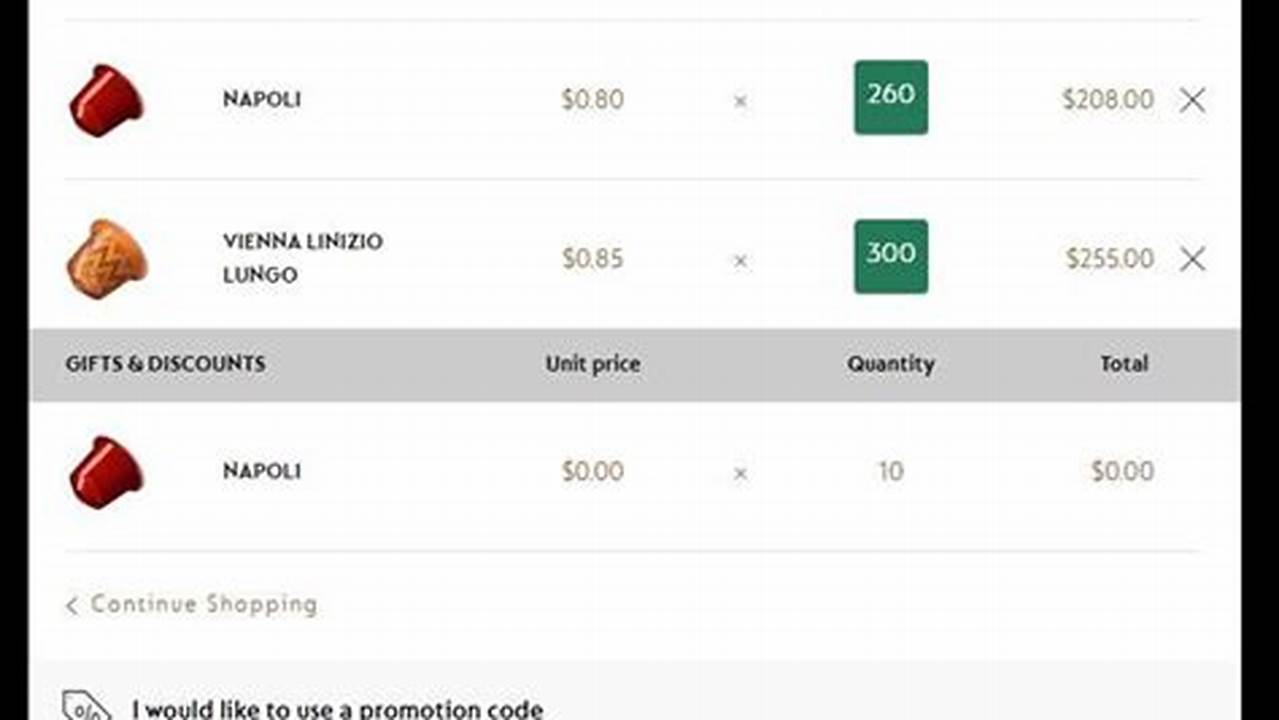Image resolution: width=1279 pixels, height=720 pixels.
Task: Click the Vienna Linizio Lungo product name
Action: coord(302,258)
